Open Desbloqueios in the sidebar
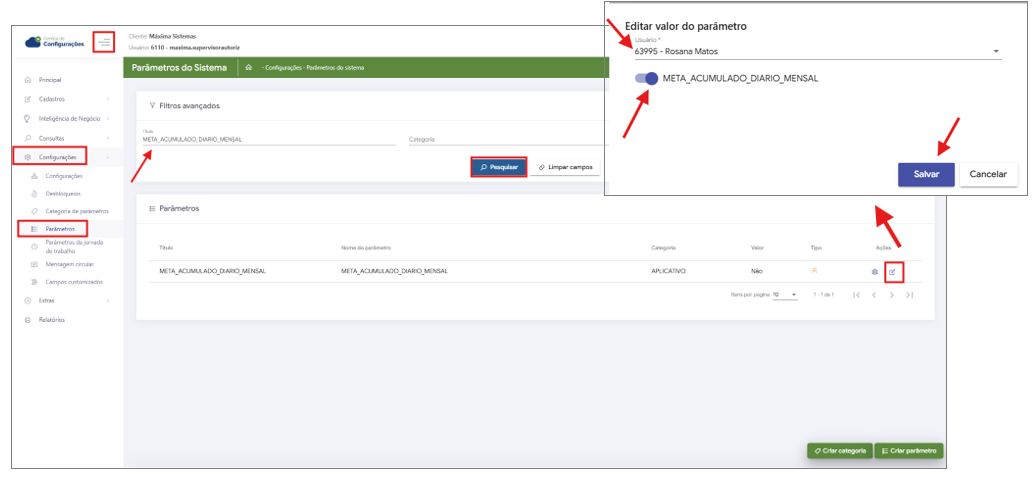The image size is (1036, 481). pos(63,194)
